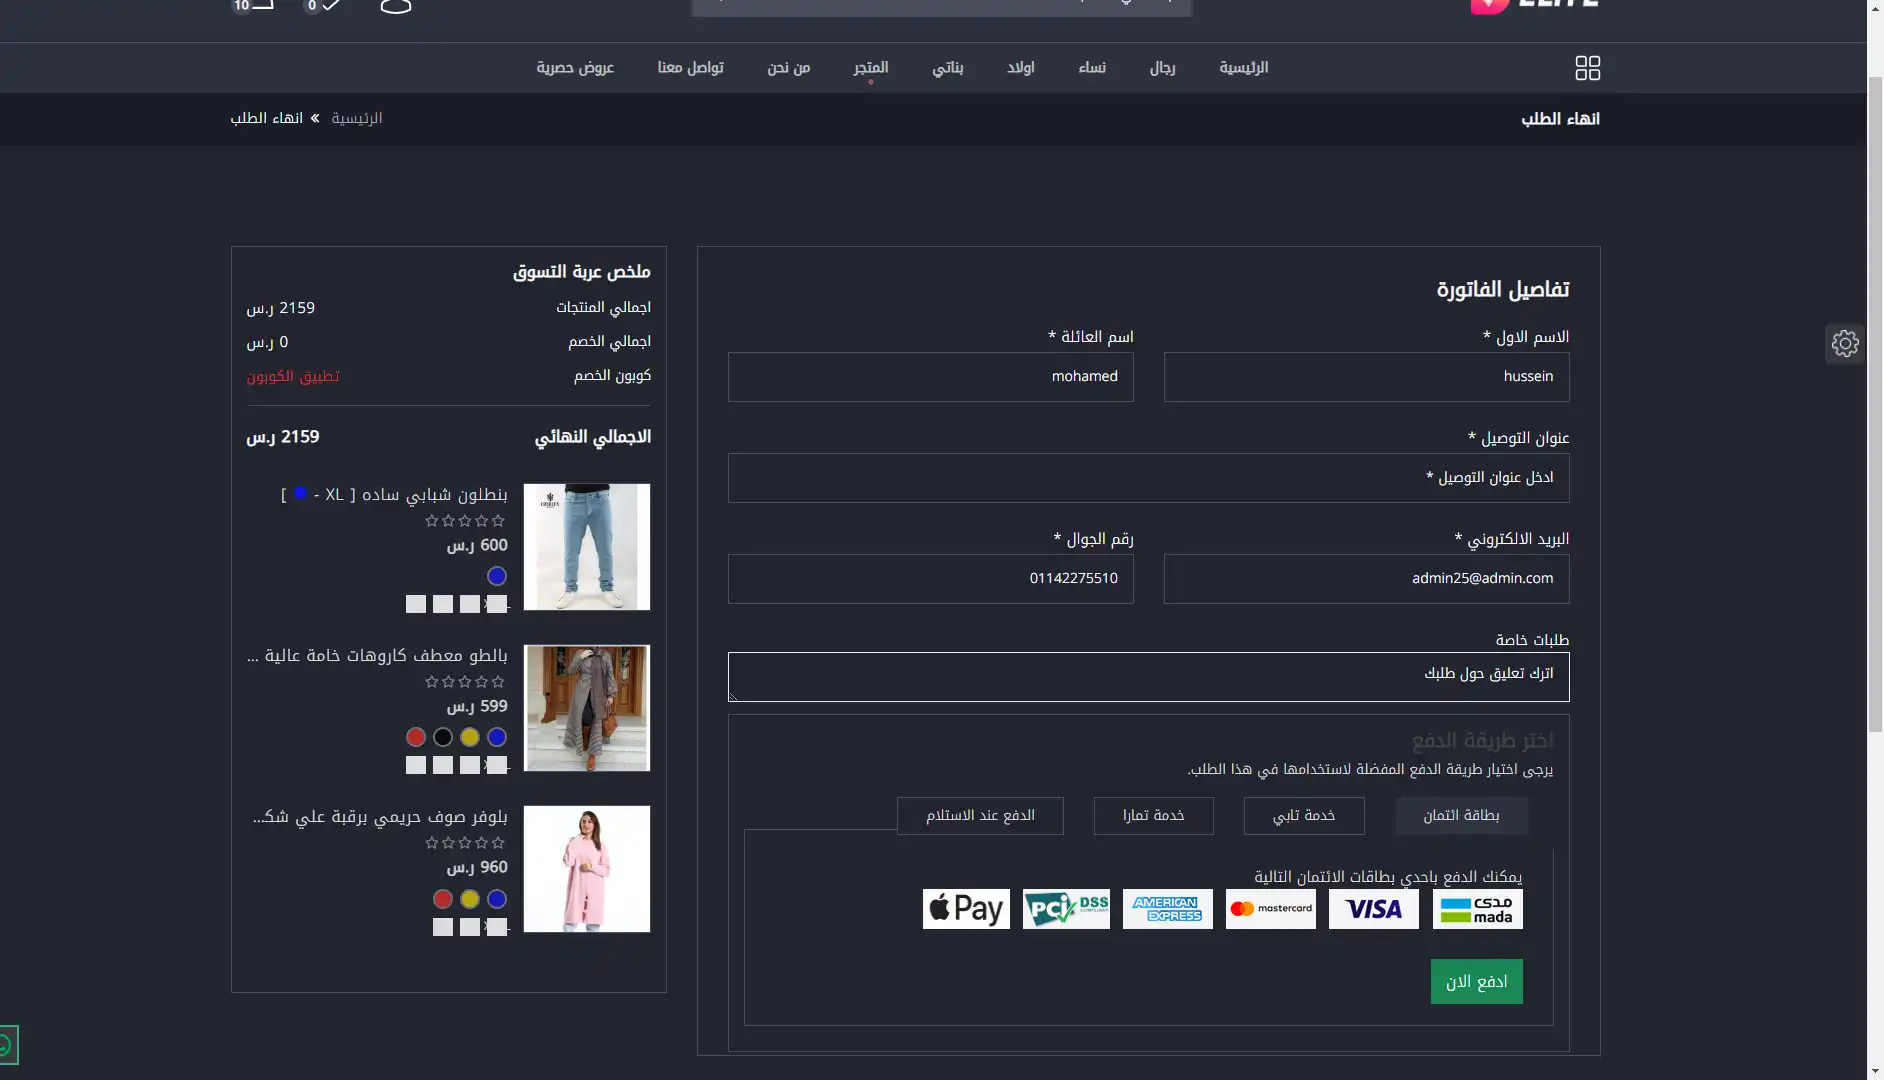
Task: Open the المتجر menu item
Action: [x=871, y=68]
